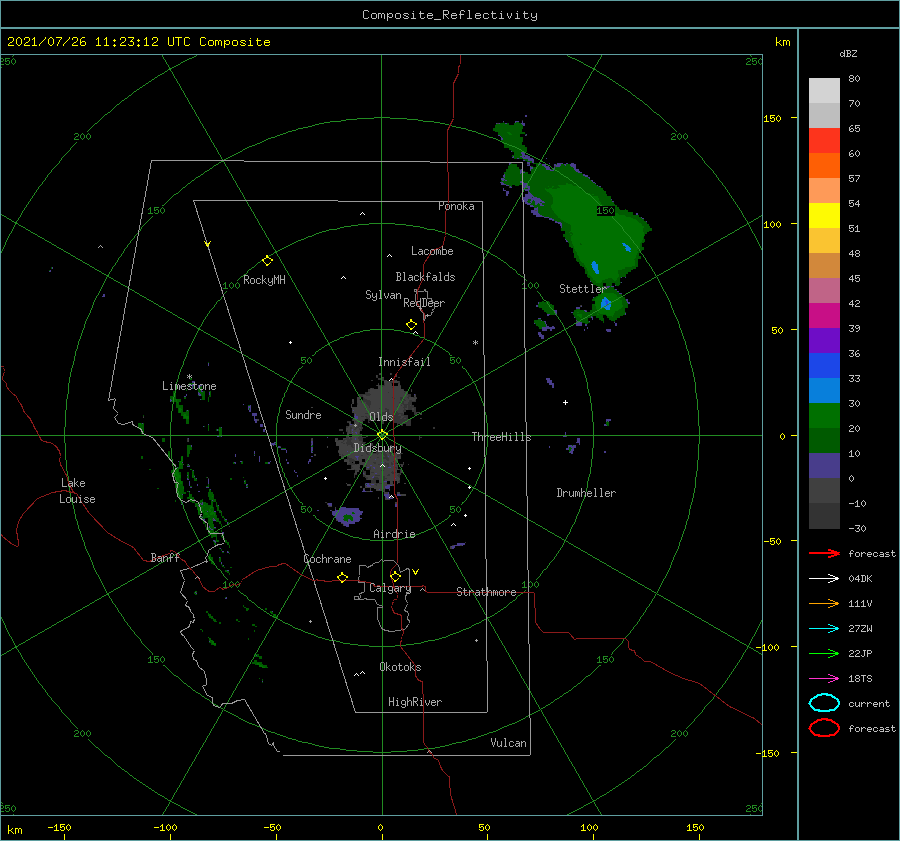Screen dimensions: 900x841
Task: Click the Lacombe city label
Action: [x=432, y=251]
